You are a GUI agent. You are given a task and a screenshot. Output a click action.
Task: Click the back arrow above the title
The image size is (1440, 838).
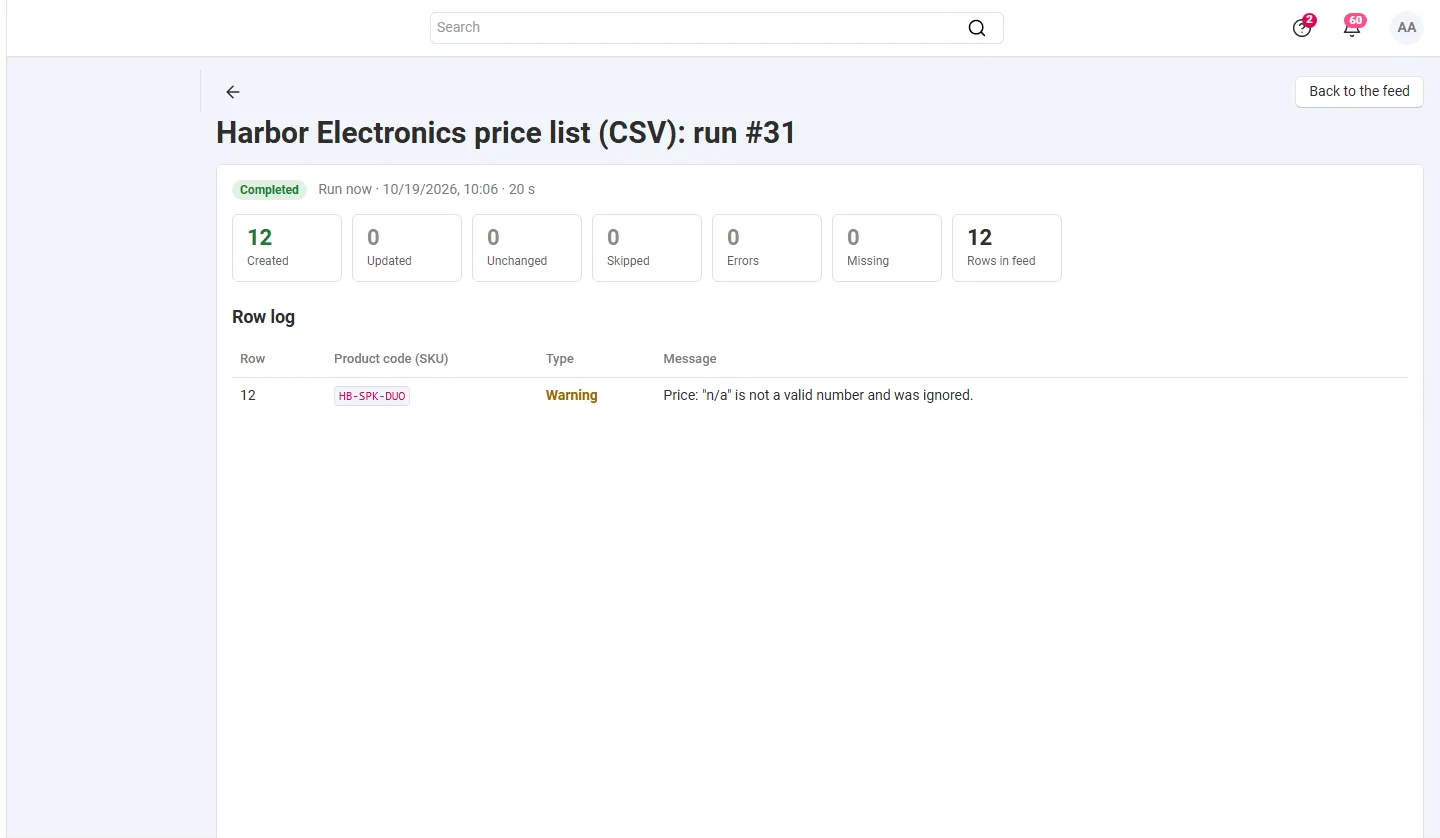coord(233,92)
